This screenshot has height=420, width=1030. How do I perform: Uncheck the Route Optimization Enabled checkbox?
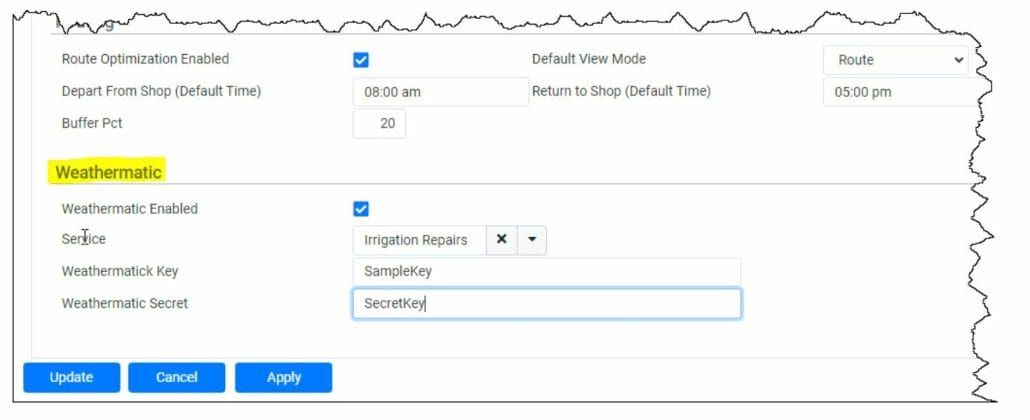pos(361,60)
